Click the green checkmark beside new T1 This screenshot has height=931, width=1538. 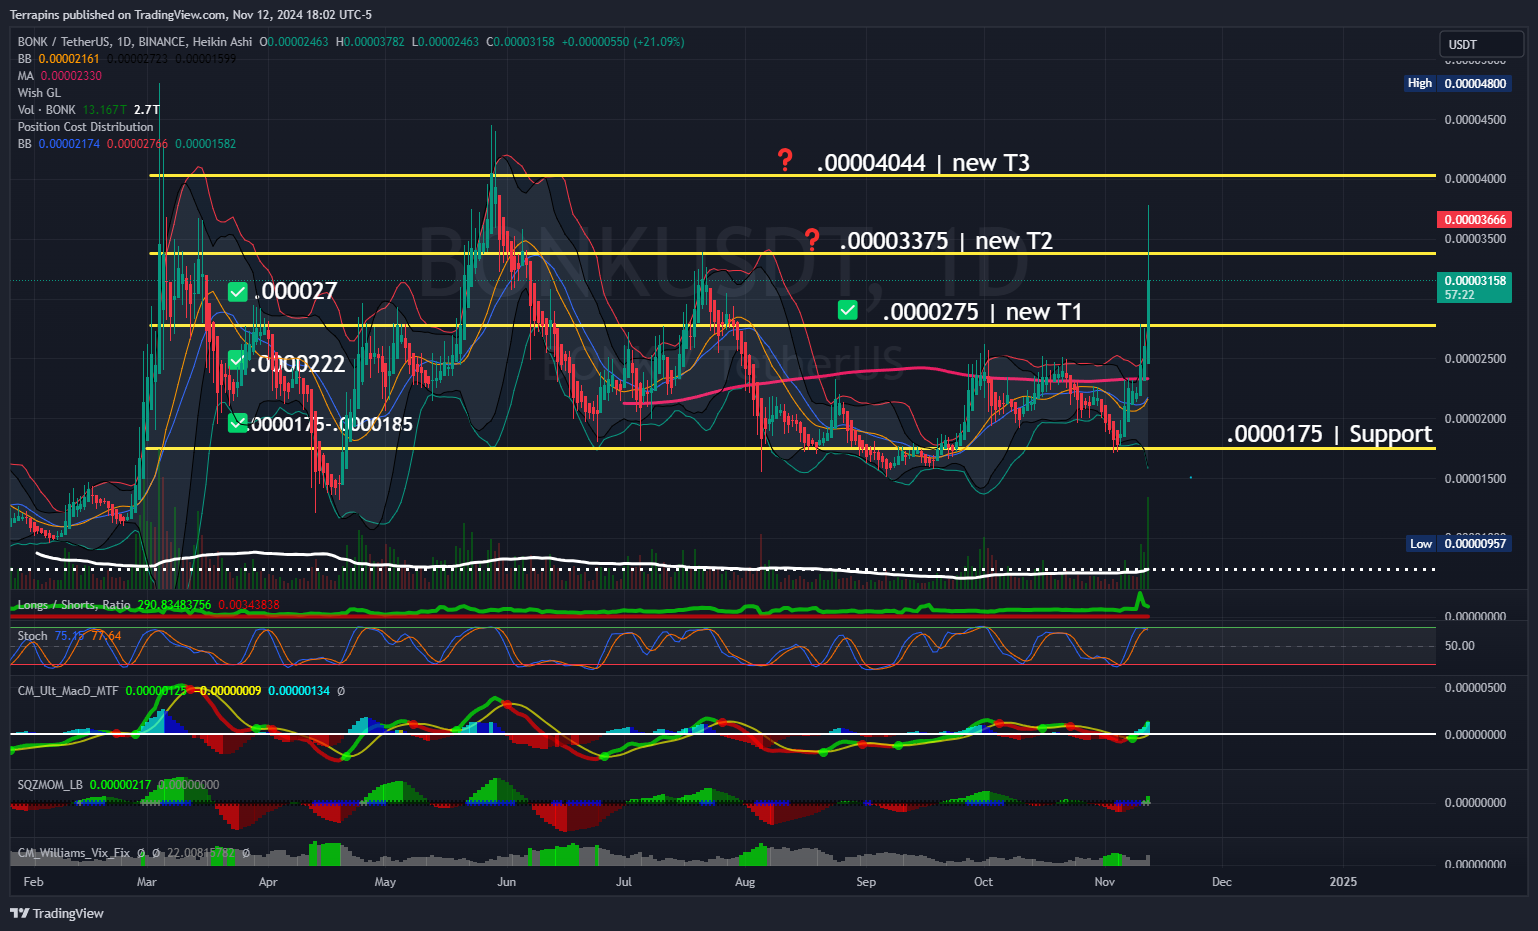848,310
